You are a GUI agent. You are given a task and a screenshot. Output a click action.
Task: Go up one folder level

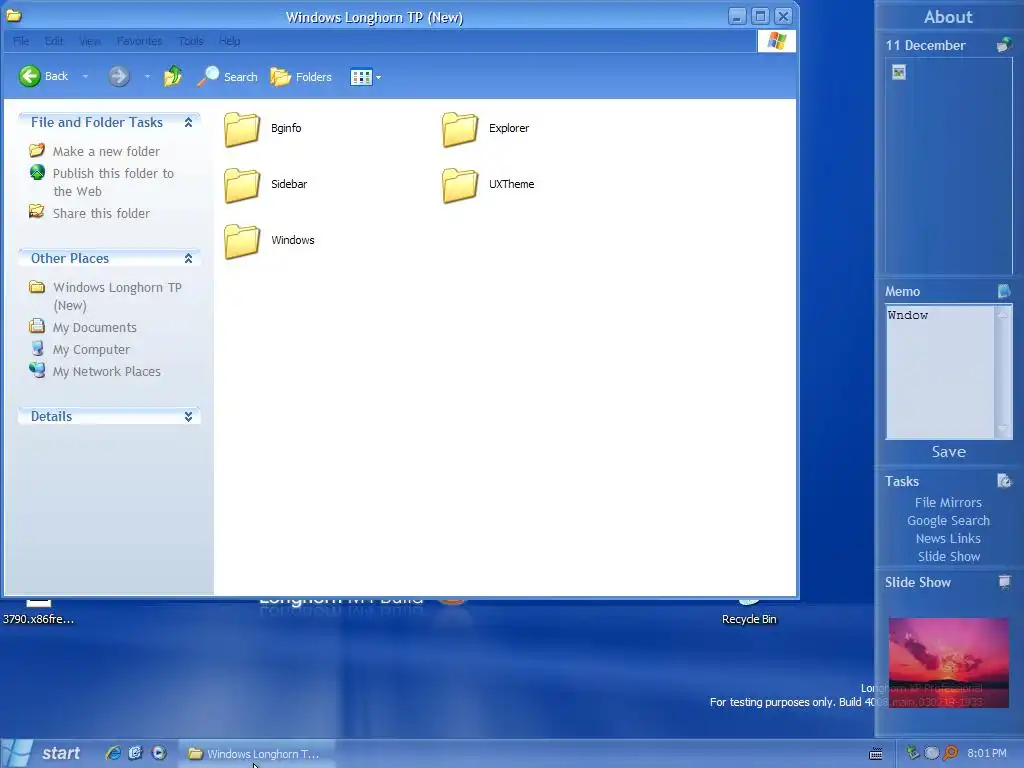[x=173, y=76]
